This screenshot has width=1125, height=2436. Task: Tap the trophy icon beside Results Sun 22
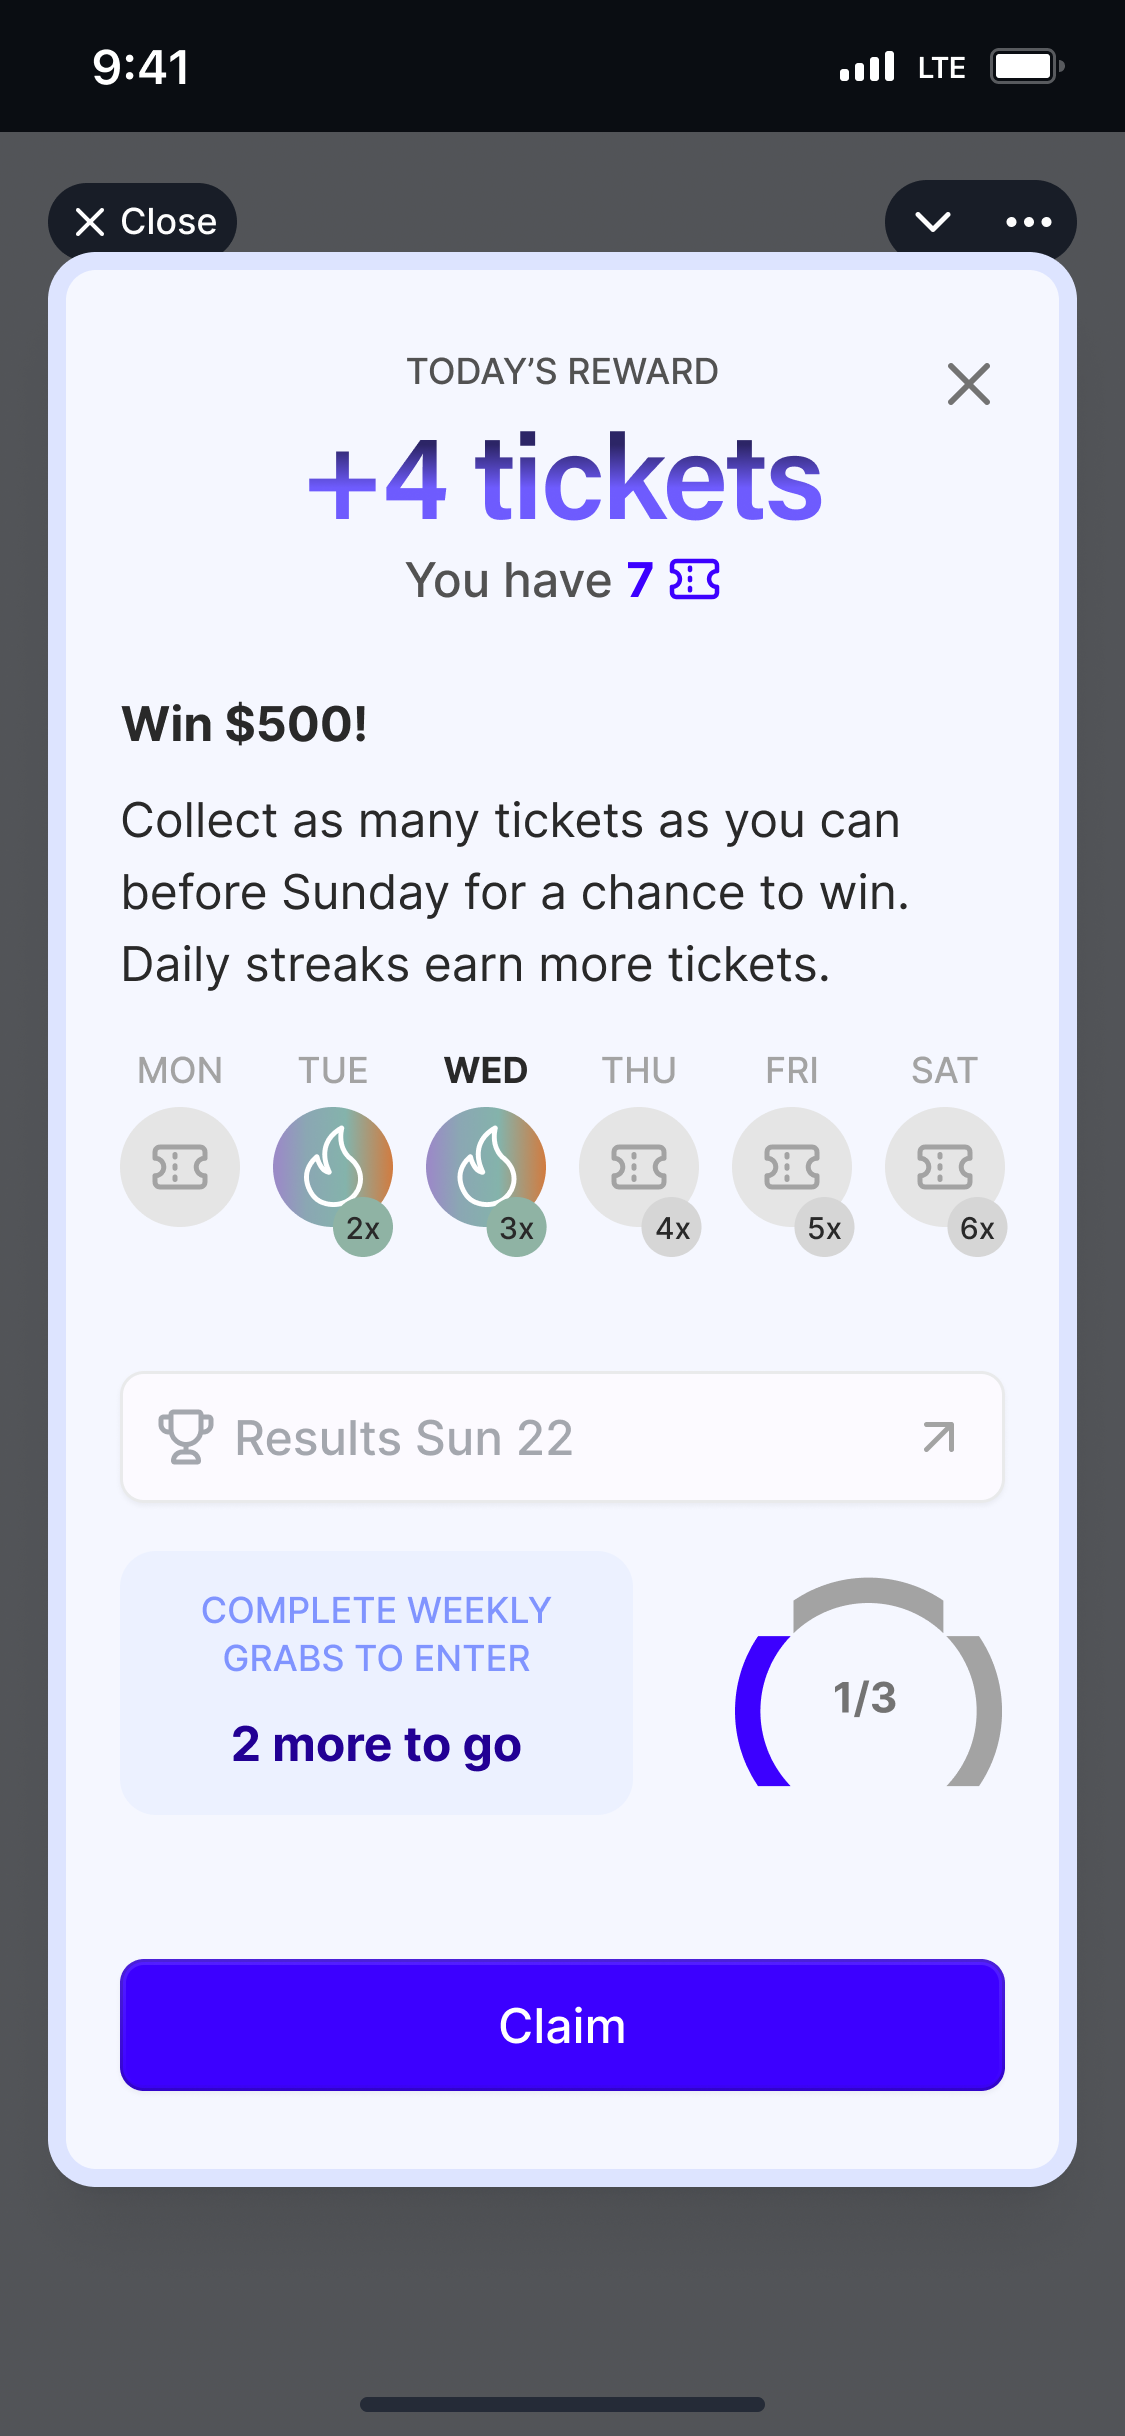[185, 1437]
